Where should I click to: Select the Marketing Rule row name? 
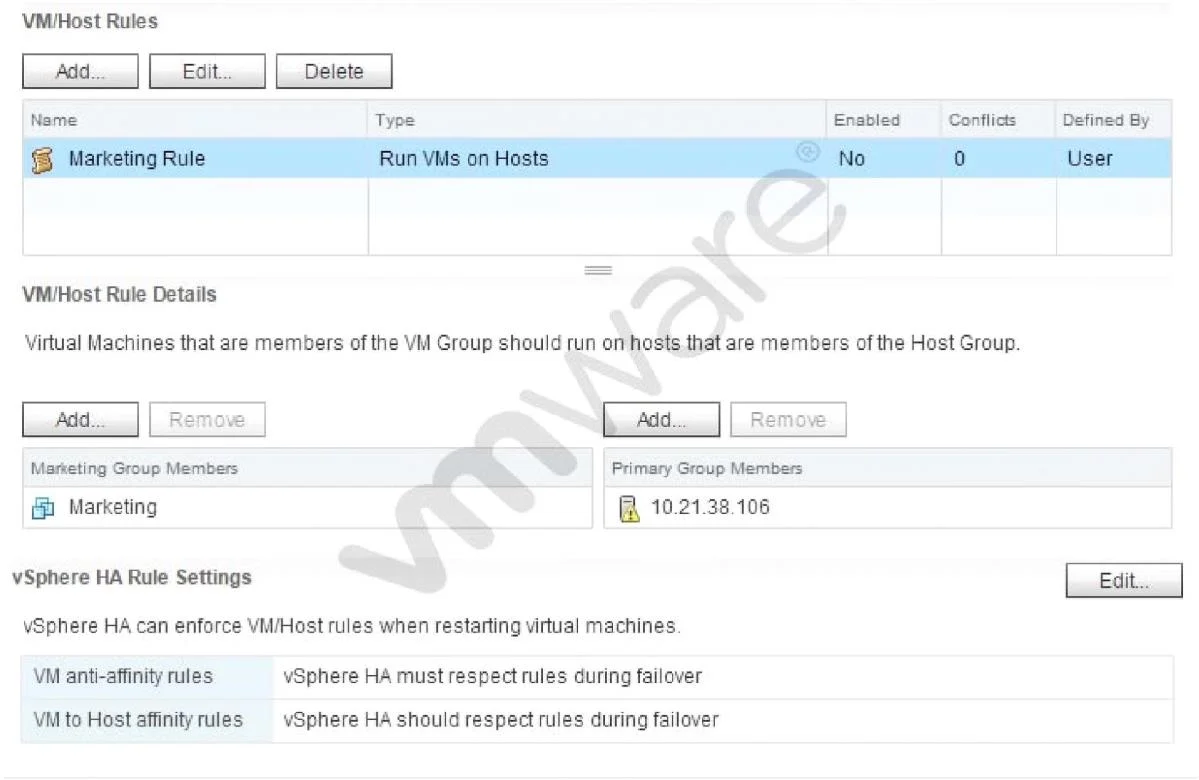137,158
